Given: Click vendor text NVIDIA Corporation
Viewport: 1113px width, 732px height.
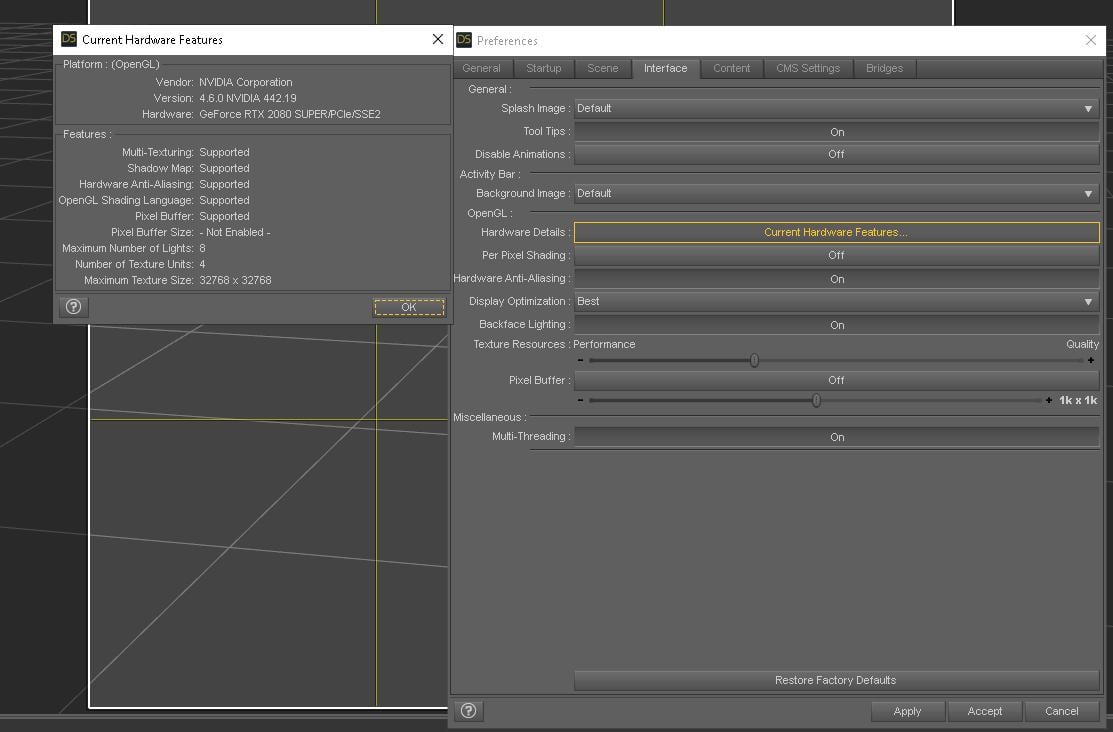Looking at the screenshot, I should point(246,82).
